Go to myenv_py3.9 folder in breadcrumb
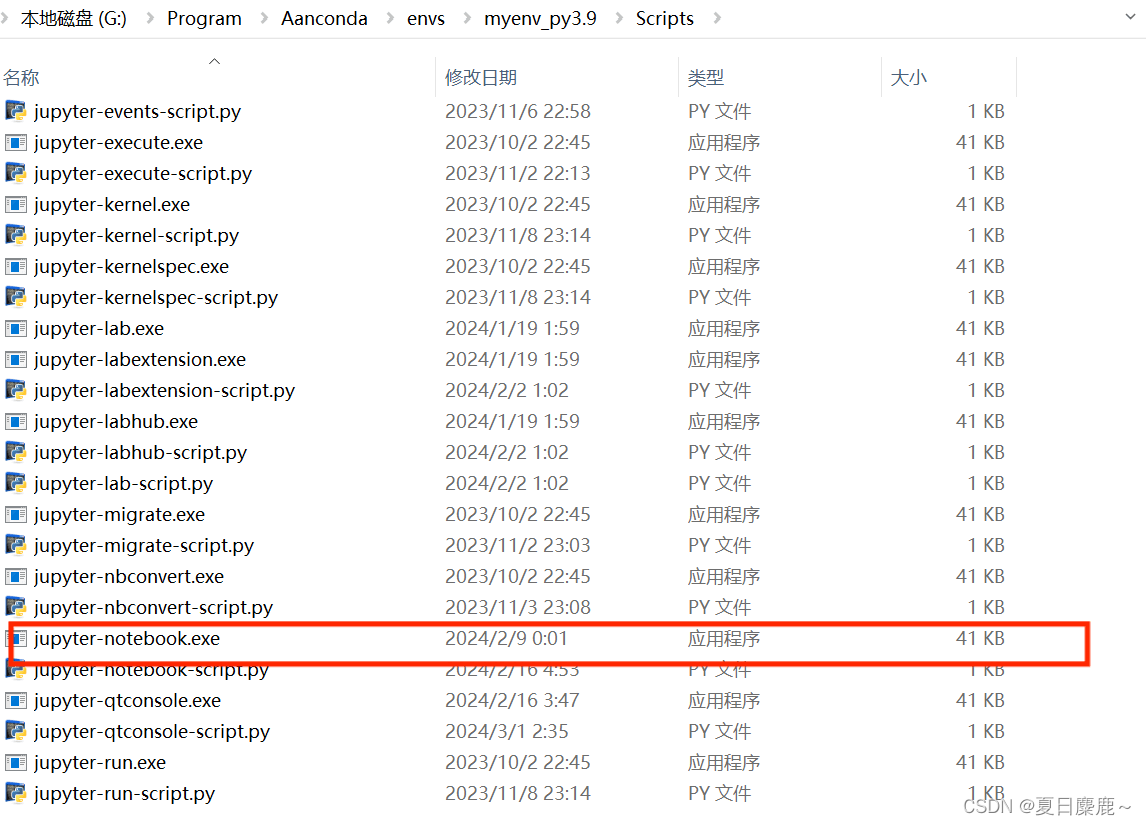 (x=540, y=18)
